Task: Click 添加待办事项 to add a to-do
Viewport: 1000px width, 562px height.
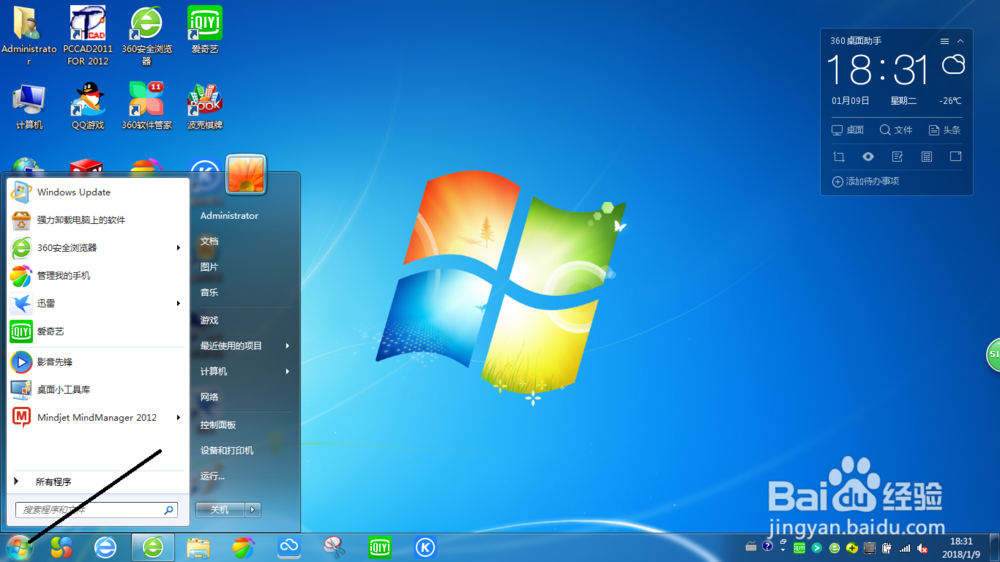Action: (x=865, y=181)
